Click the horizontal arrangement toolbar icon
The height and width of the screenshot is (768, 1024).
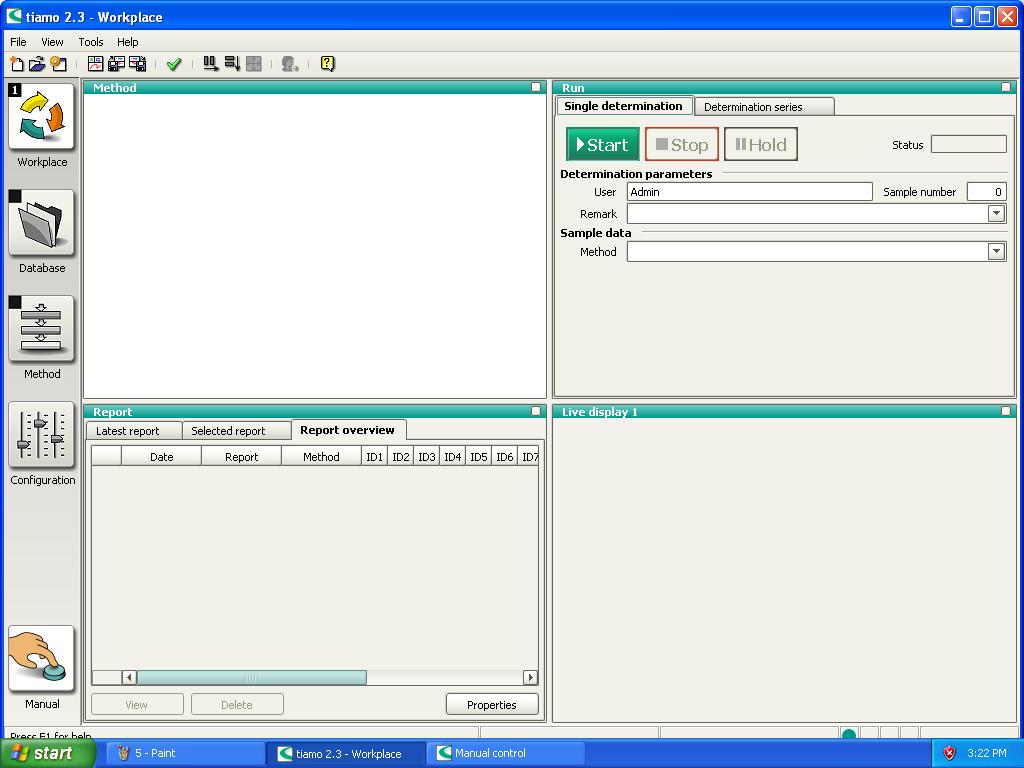[x=210, y=64]
